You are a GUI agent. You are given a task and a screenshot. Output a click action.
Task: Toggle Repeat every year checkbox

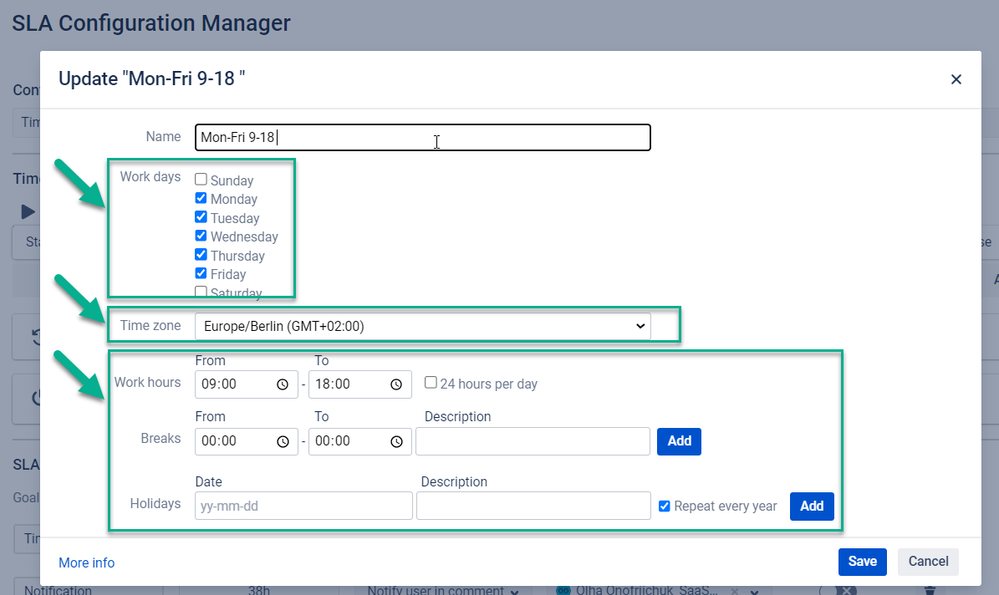tap(665, 506)
